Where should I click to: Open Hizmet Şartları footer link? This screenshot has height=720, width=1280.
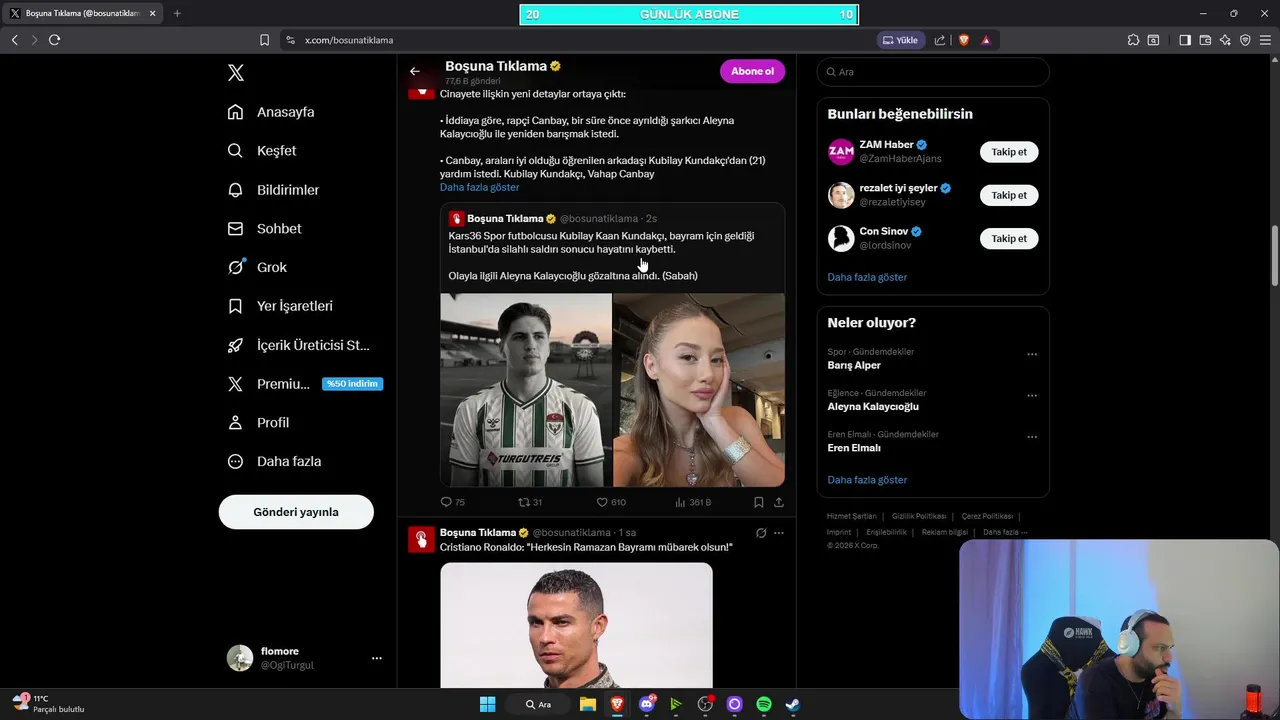852,516
